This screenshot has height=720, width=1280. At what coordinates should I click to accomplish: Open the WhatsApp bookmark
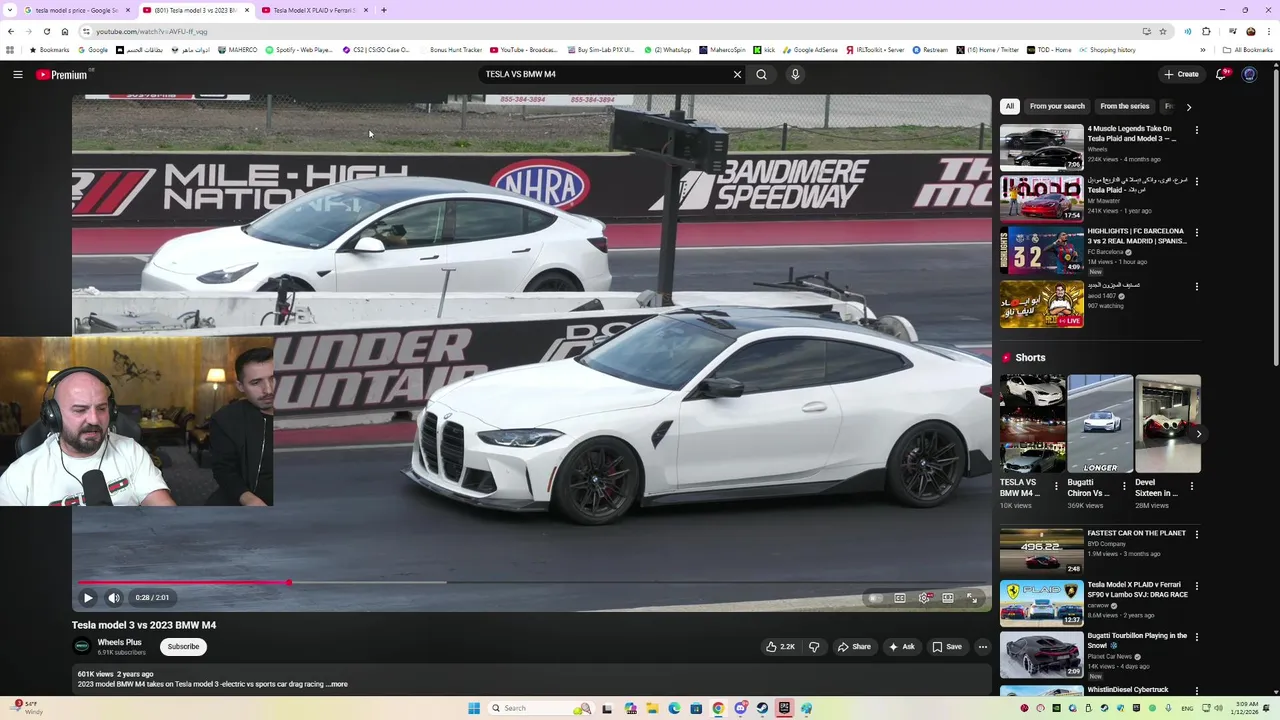click(667, 50)
